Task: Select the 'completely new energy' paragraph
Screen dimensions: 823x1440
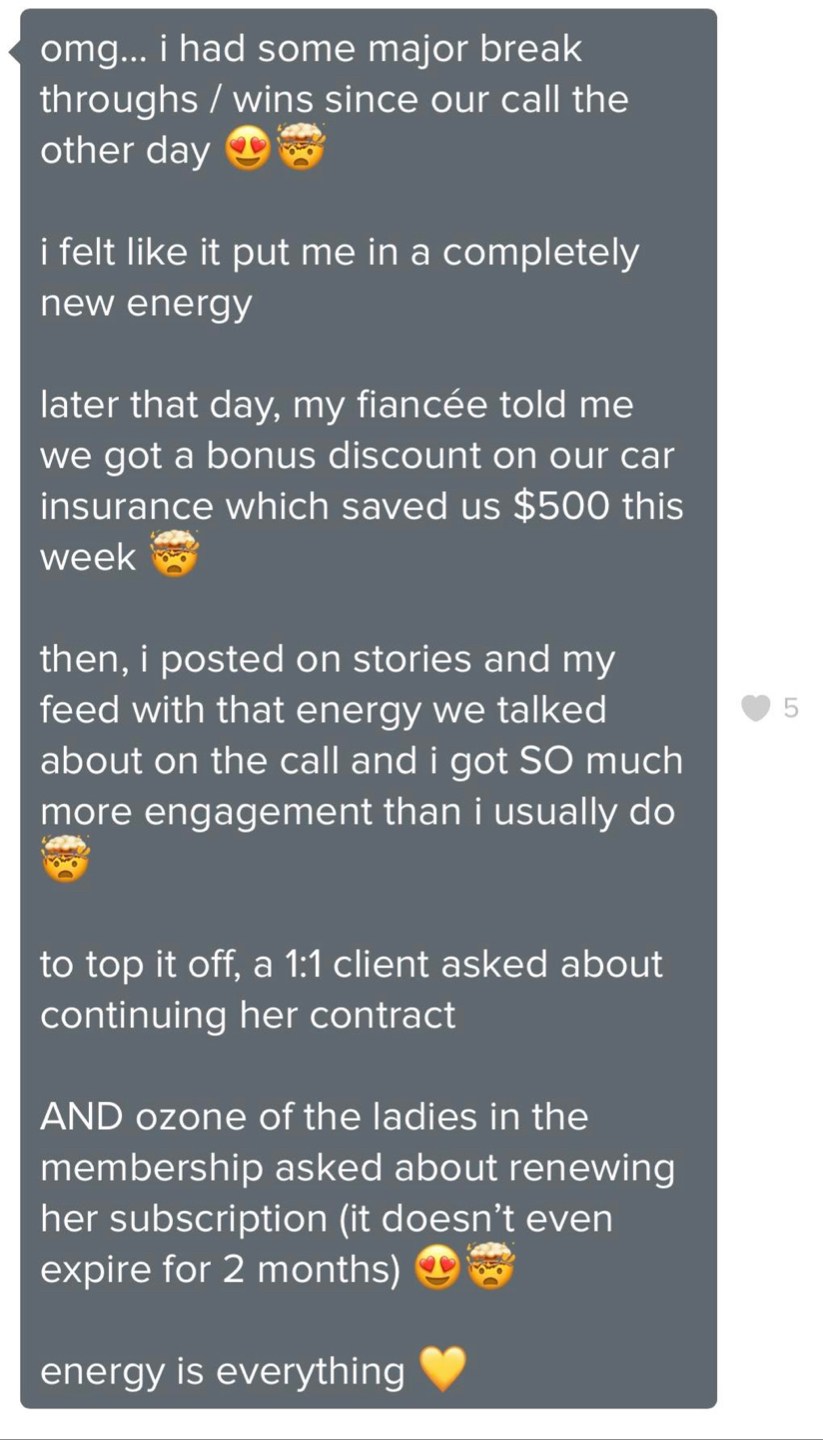Action: point(338,278)
